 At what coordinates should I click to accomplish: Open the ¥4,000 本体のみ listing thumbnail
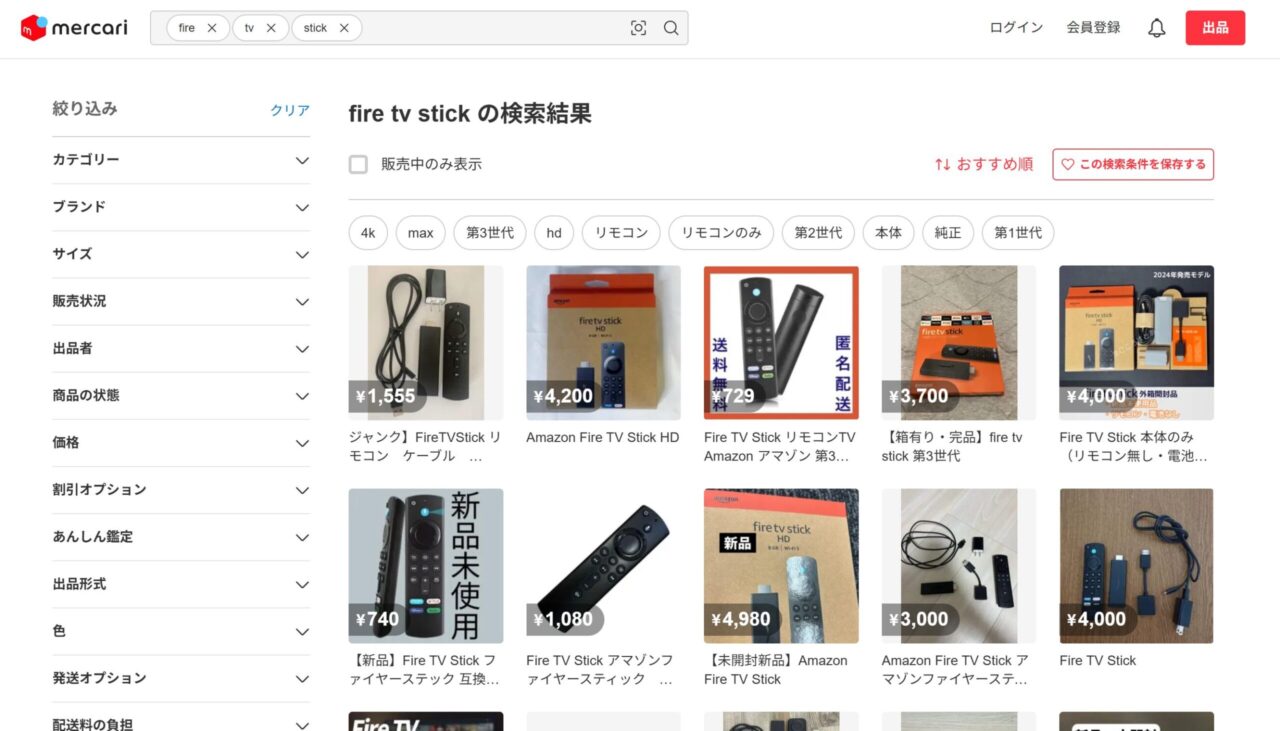[x=1137, y=342]
